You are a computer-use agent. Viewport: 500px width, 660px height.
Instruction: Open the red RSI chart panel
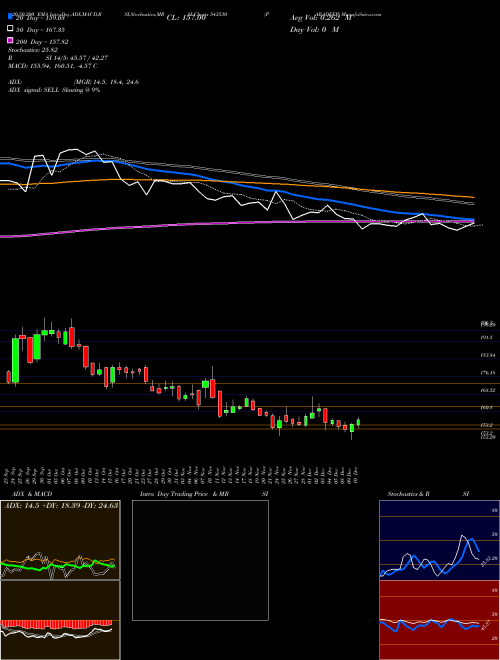coord(439,620)
